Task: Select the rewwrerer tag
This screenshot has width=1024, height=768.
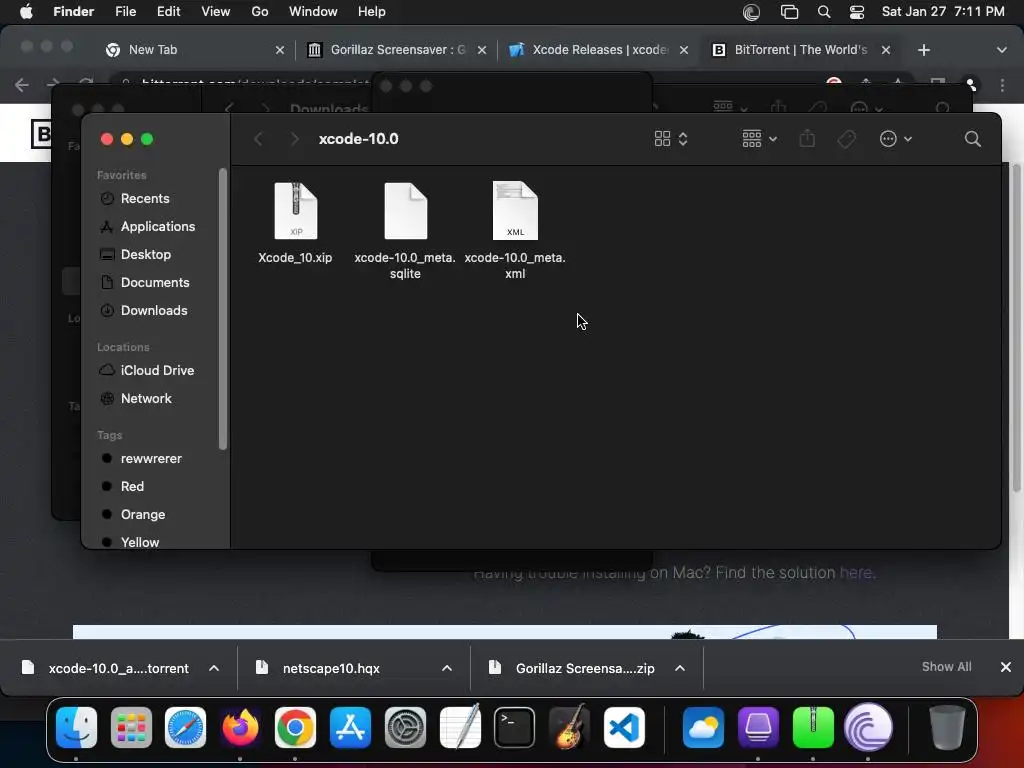Action: [151, 458]
